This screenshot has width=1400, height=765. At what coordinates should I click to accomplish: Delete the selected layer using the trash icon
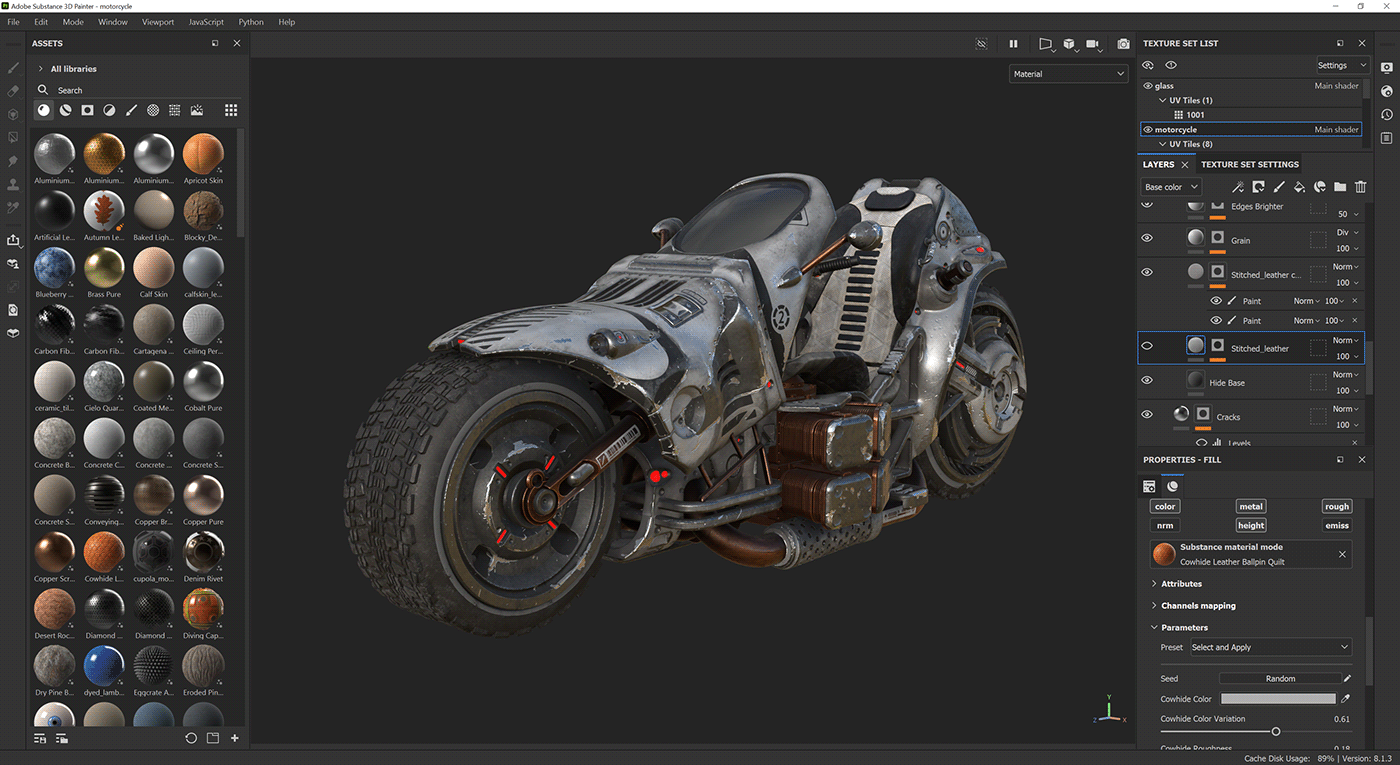(x=1360, y=187)
